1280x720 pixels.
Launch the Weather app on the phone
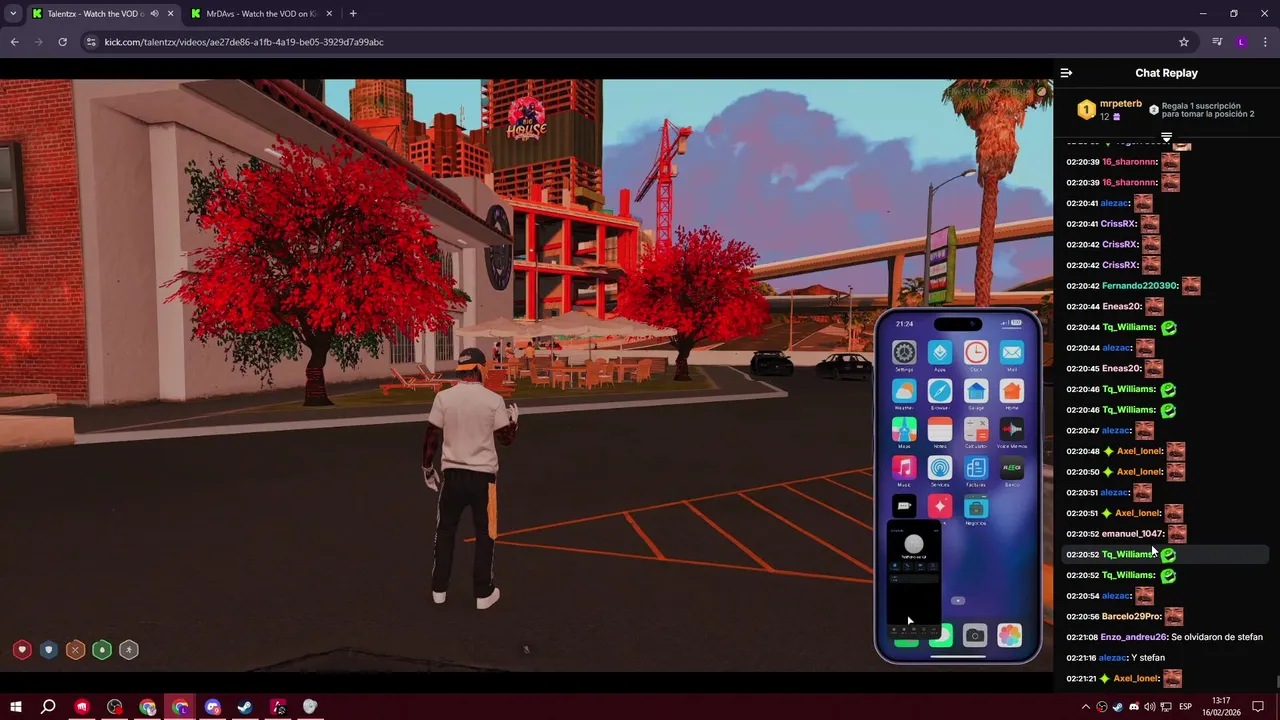pyautogui.click(x=904, y=391)
